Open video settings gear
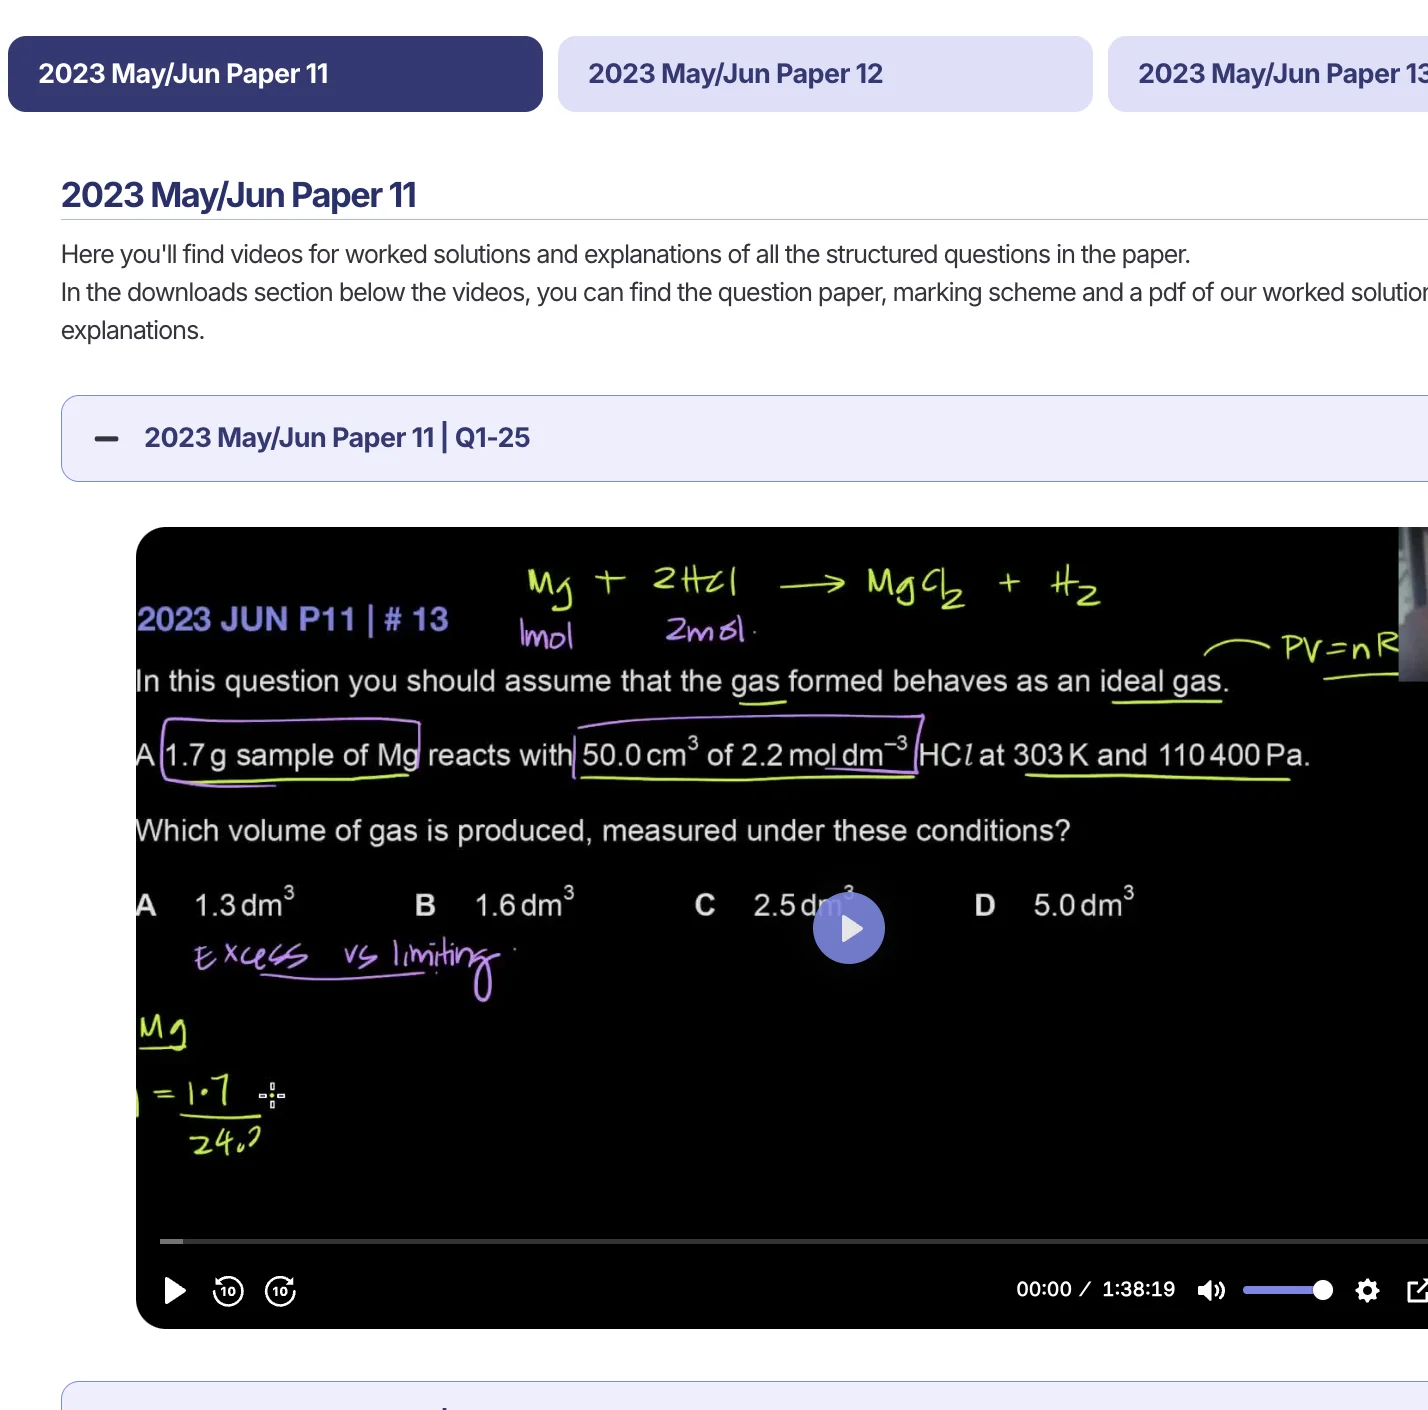The image size is (1428, 1410). pyautogui.click(x=1367, y=1290)
